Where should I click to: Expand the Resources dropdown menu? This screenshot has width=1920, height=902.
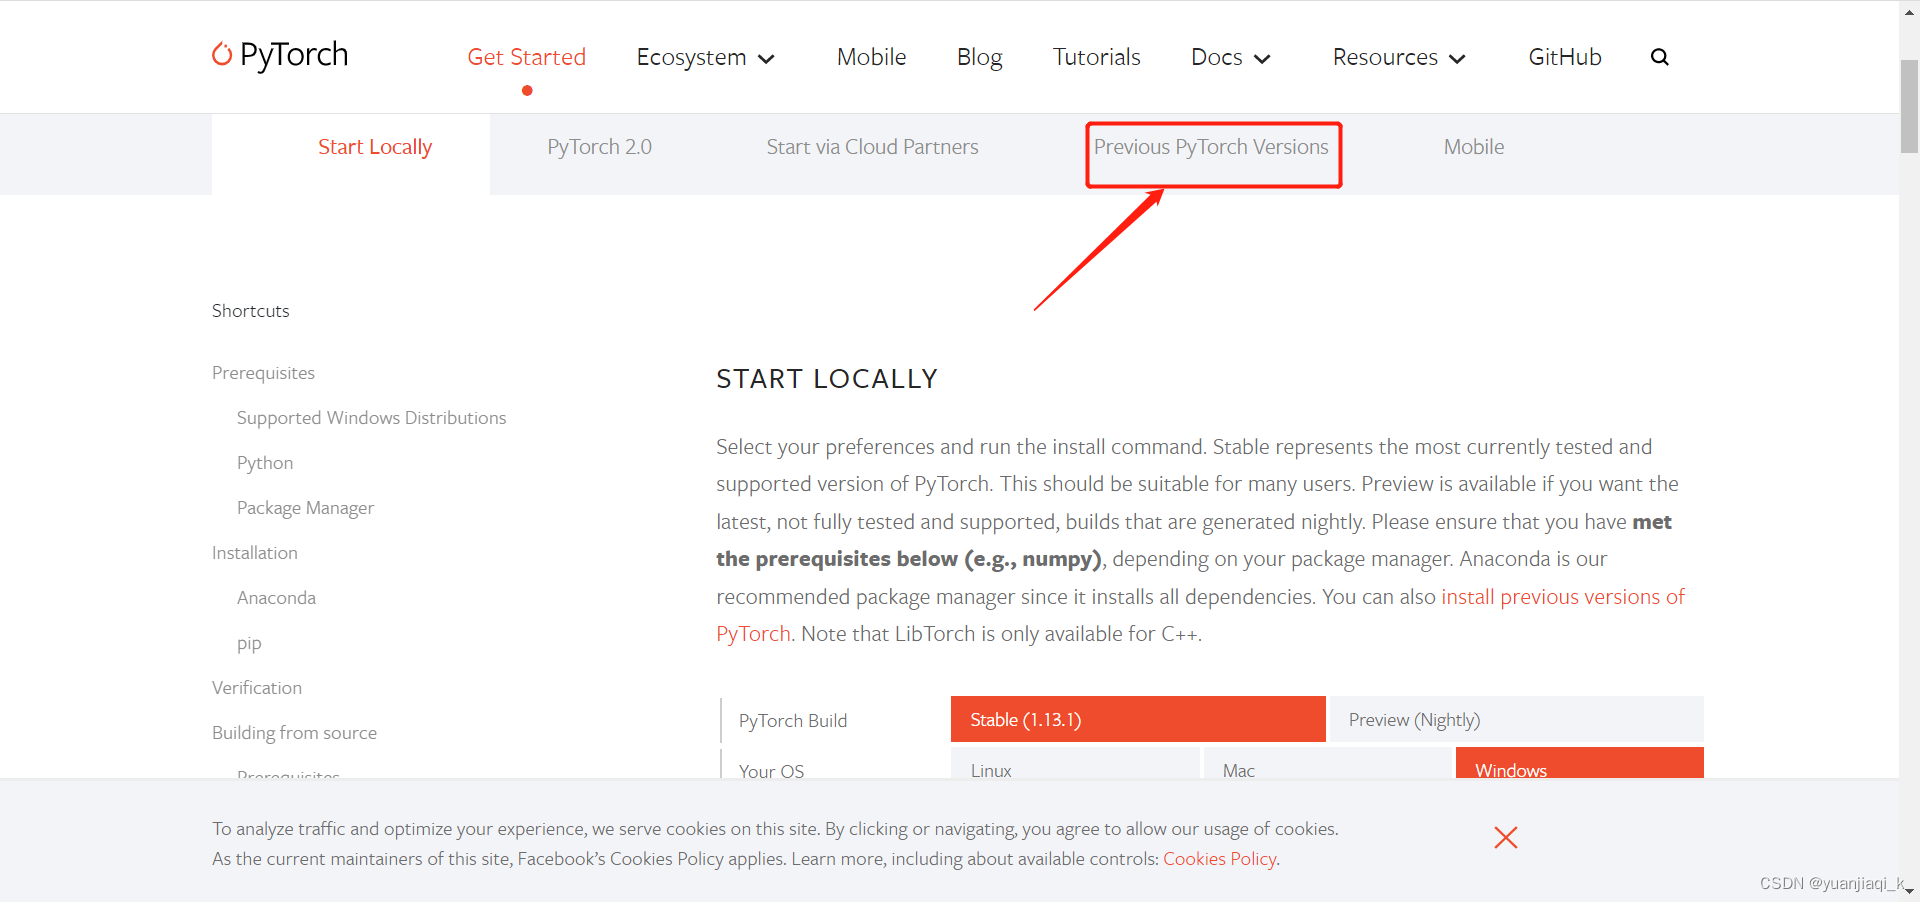click(x=1399, y=58)
